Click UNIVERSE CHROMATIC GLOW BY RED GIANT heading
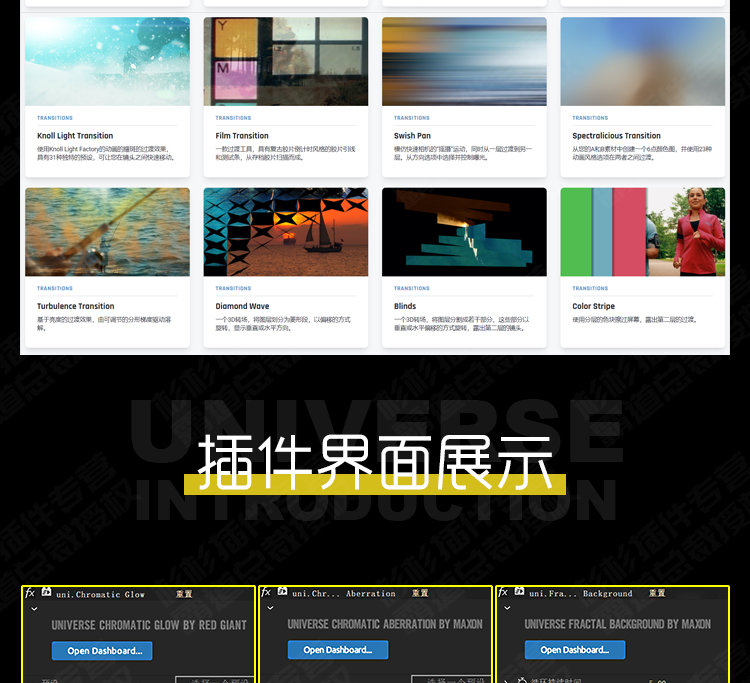 pyautogui.click(x=149, y=625)
